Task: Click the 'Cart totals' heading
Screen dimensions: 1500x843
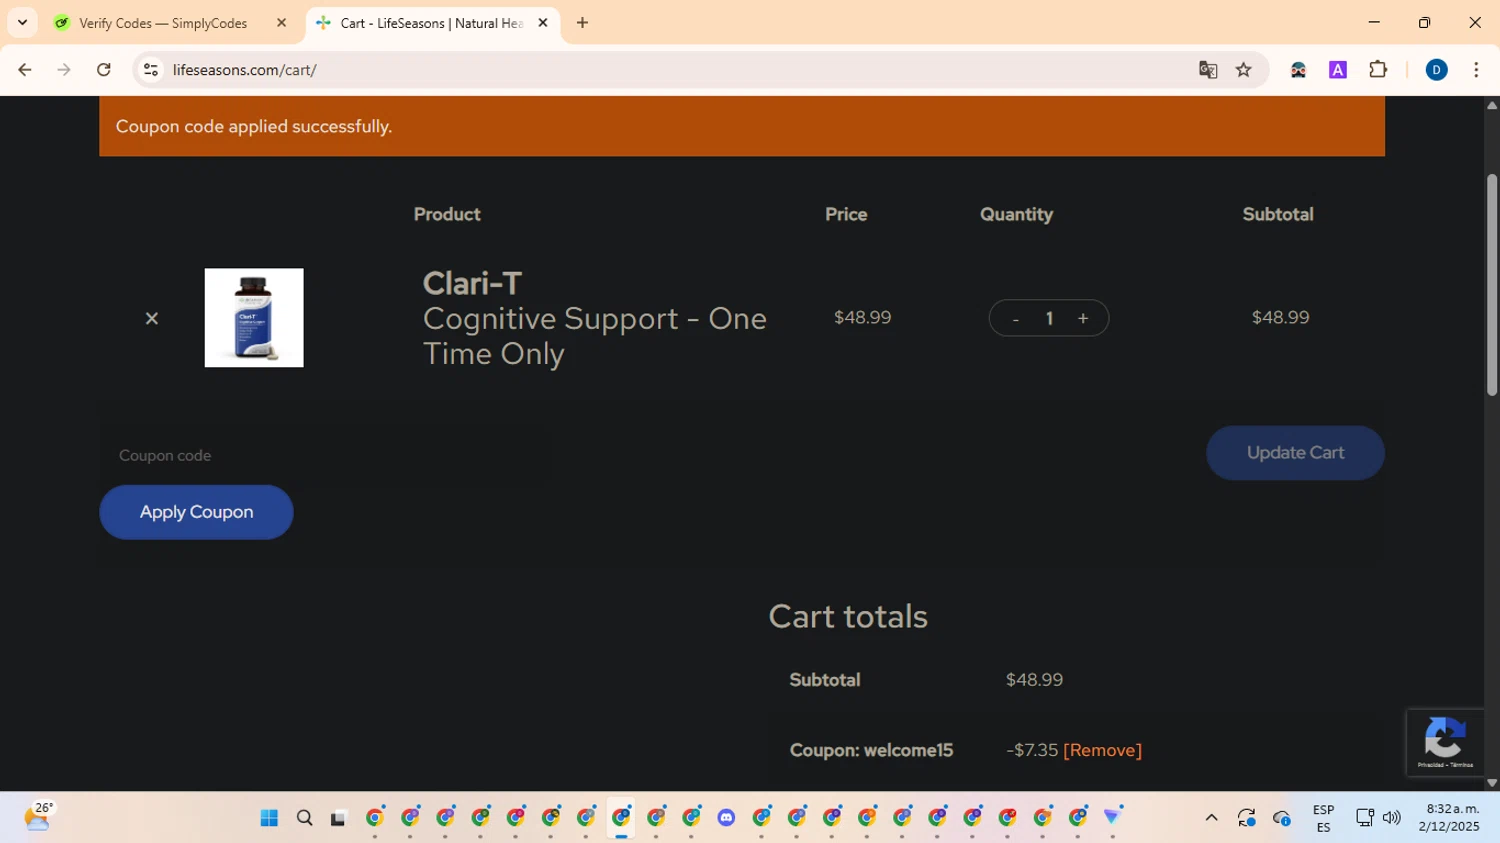Action: click(848, 617)
